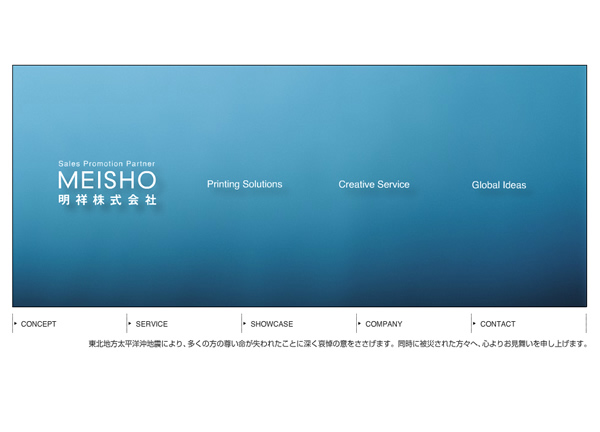Click the MEISHO logo
The width and height of the screenshot is (600, 432).
click(x=107, y=180)
